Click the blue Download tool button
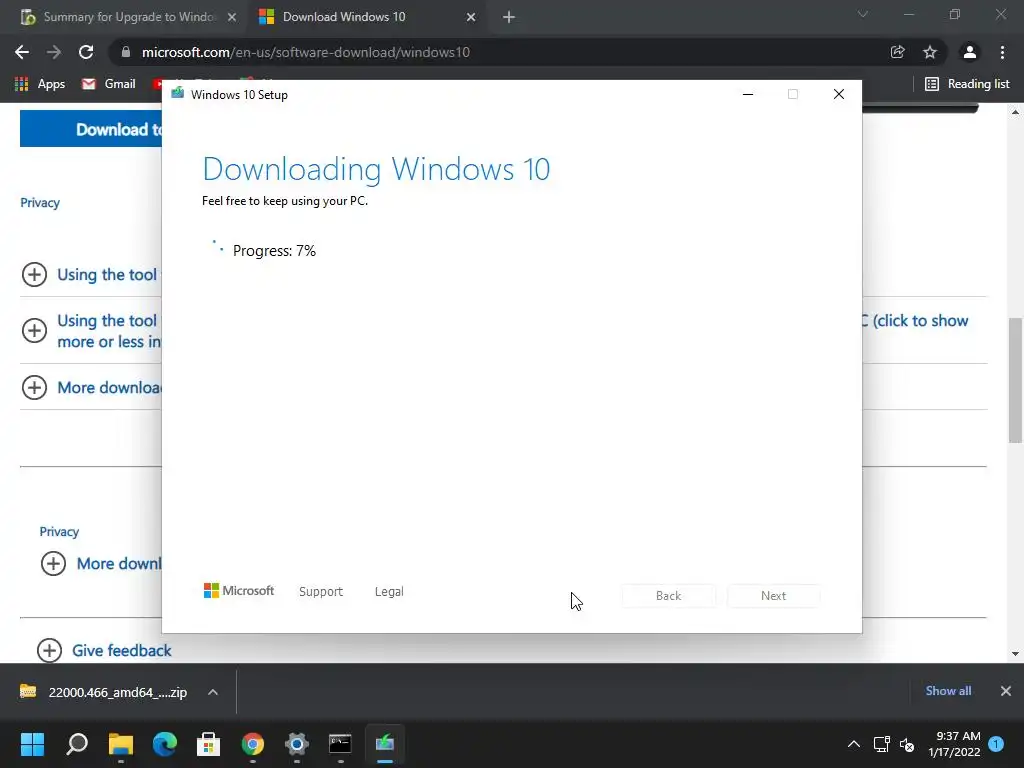Screen dimensions: 1024x768 91,129
